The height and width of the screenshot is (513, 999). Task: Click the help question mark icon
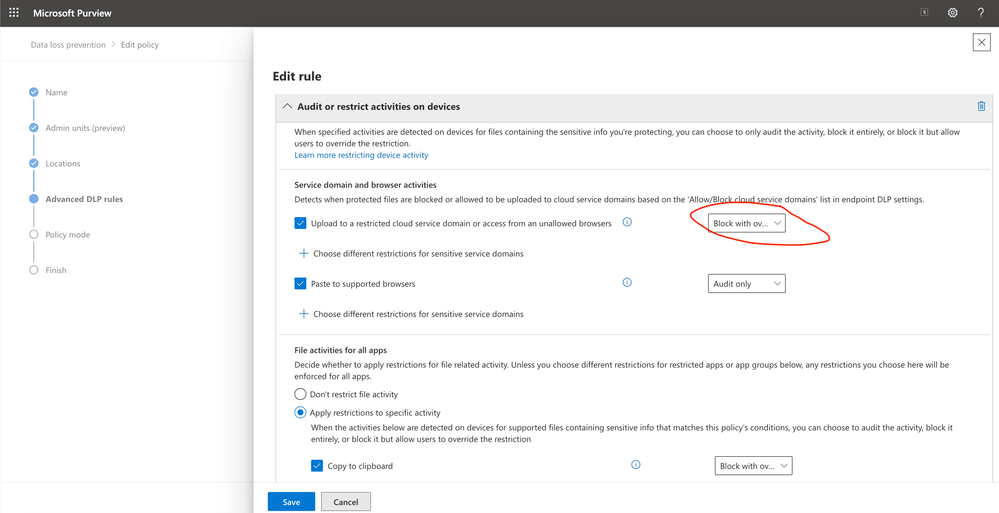(x=980, y=13)
